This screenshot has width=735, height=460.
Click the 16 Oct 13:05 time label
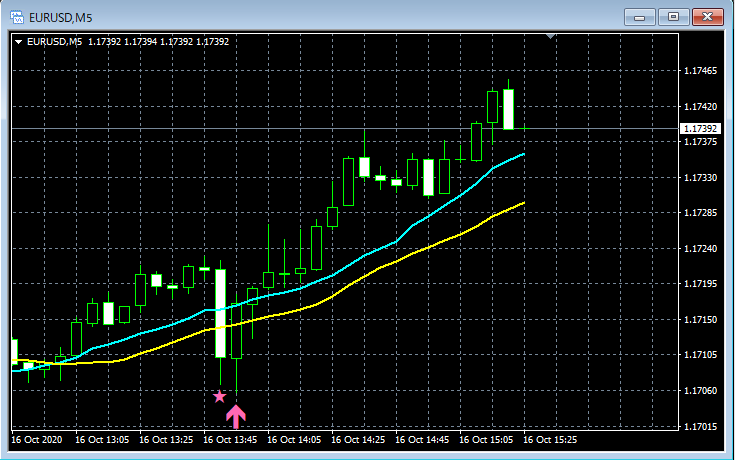(x=102, y=440)
